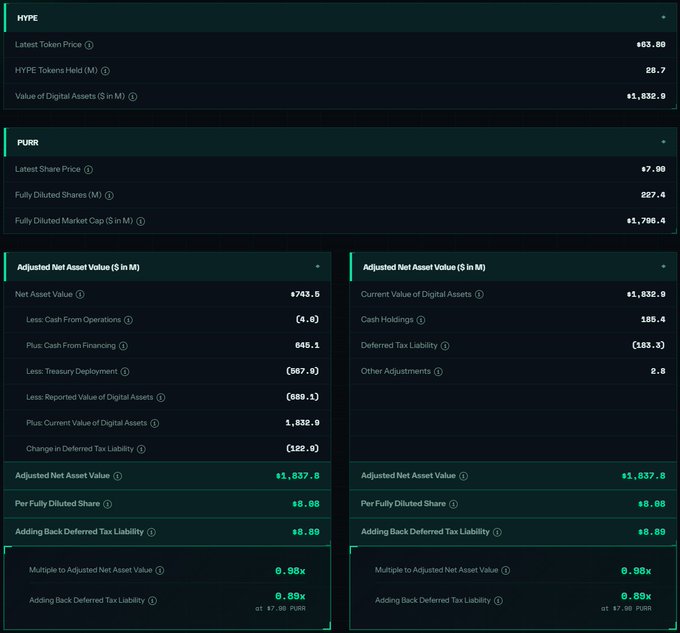The width and height of the screenshot is (680, 633).
Task: Click the Fully Diluted Market Cap ($ in M) label
Action: (74, 221)
